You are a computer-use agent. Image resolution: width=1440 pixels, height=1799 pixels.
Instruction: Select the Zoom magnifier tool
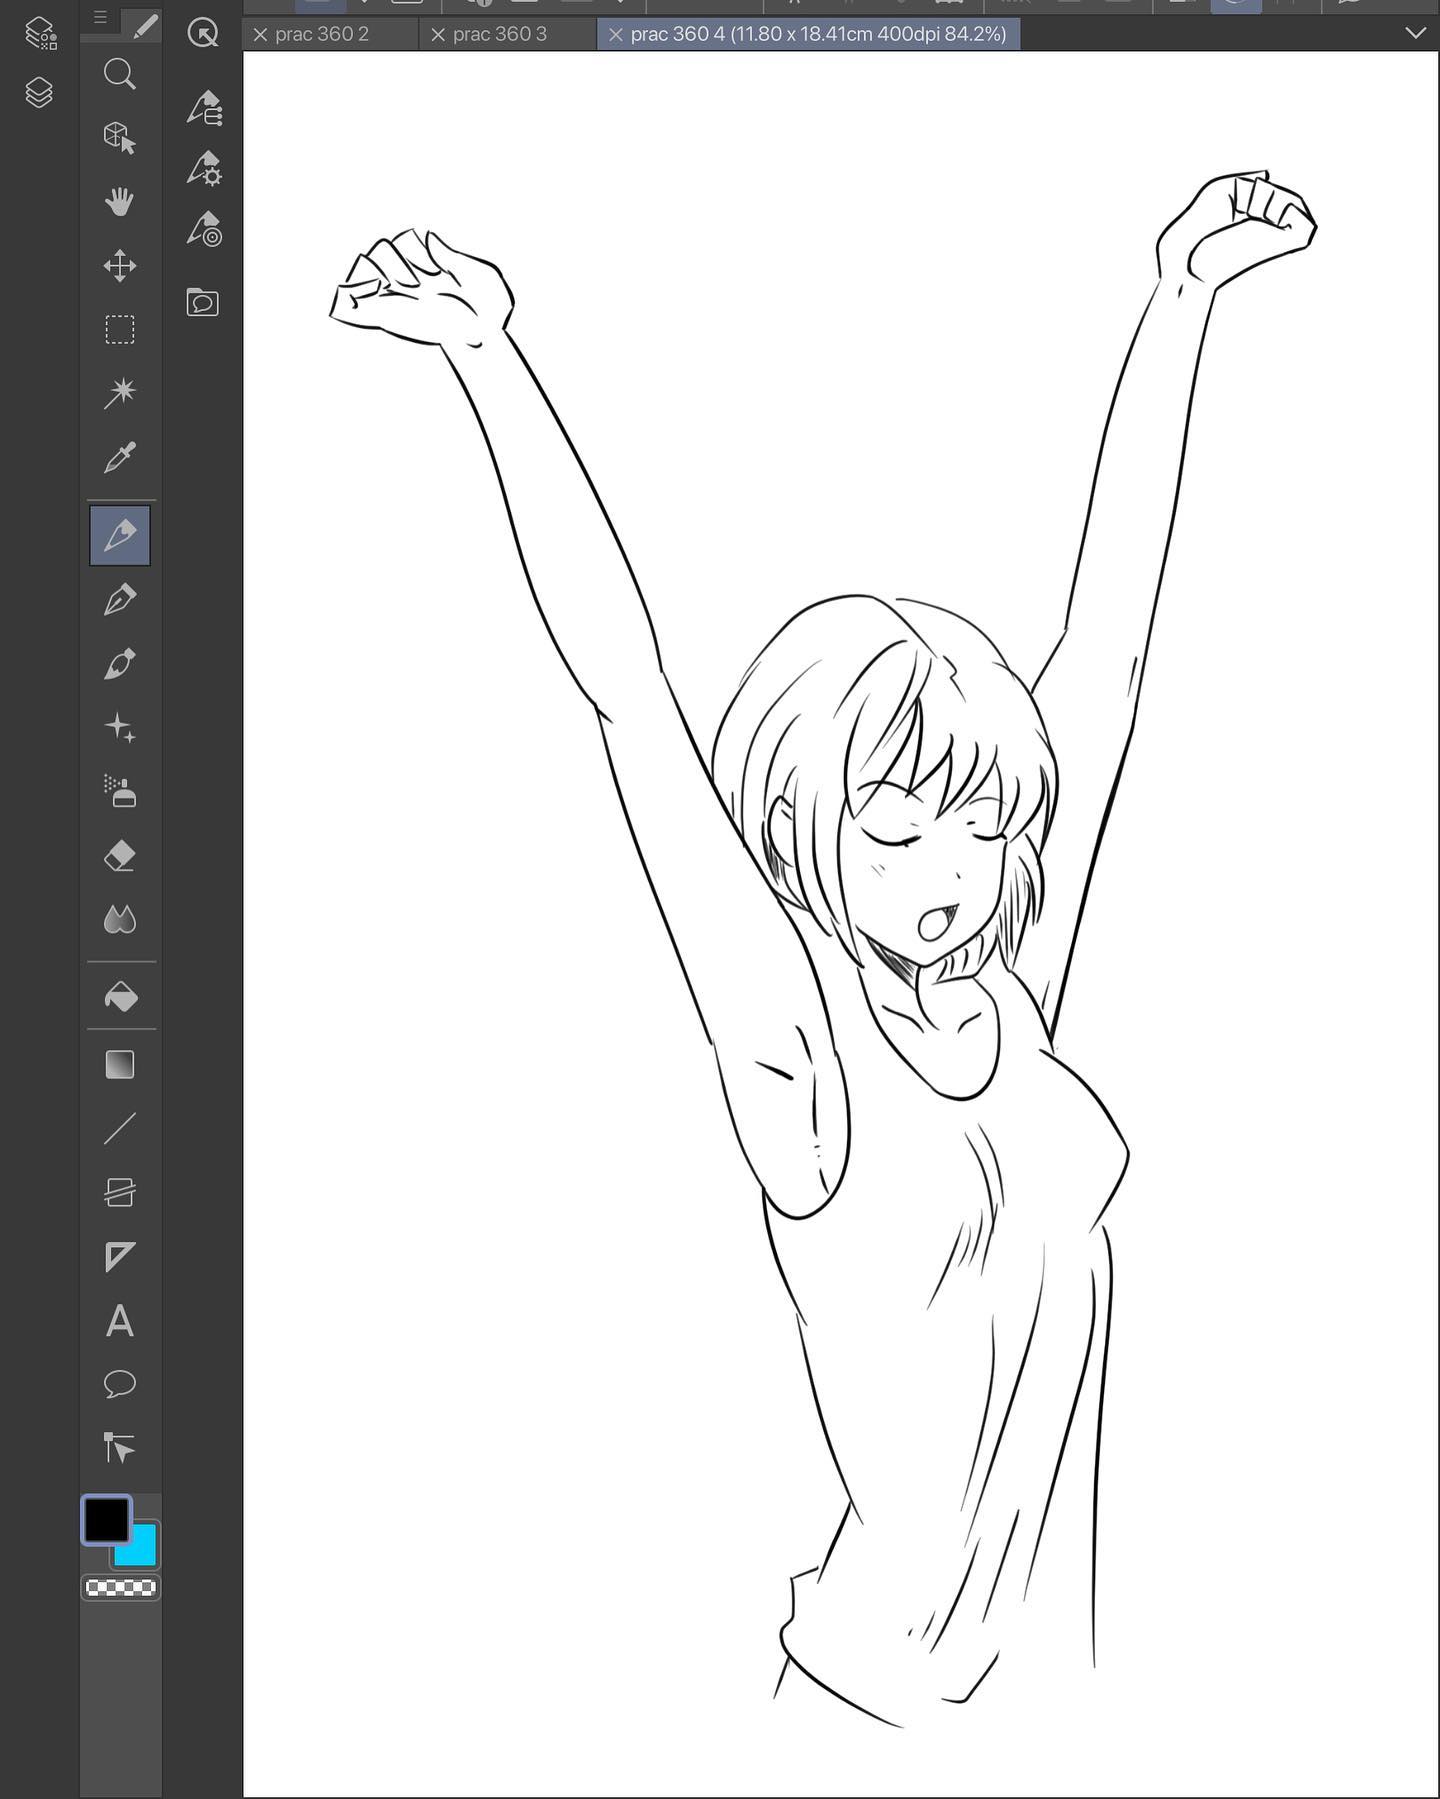(x=120, y=74)
